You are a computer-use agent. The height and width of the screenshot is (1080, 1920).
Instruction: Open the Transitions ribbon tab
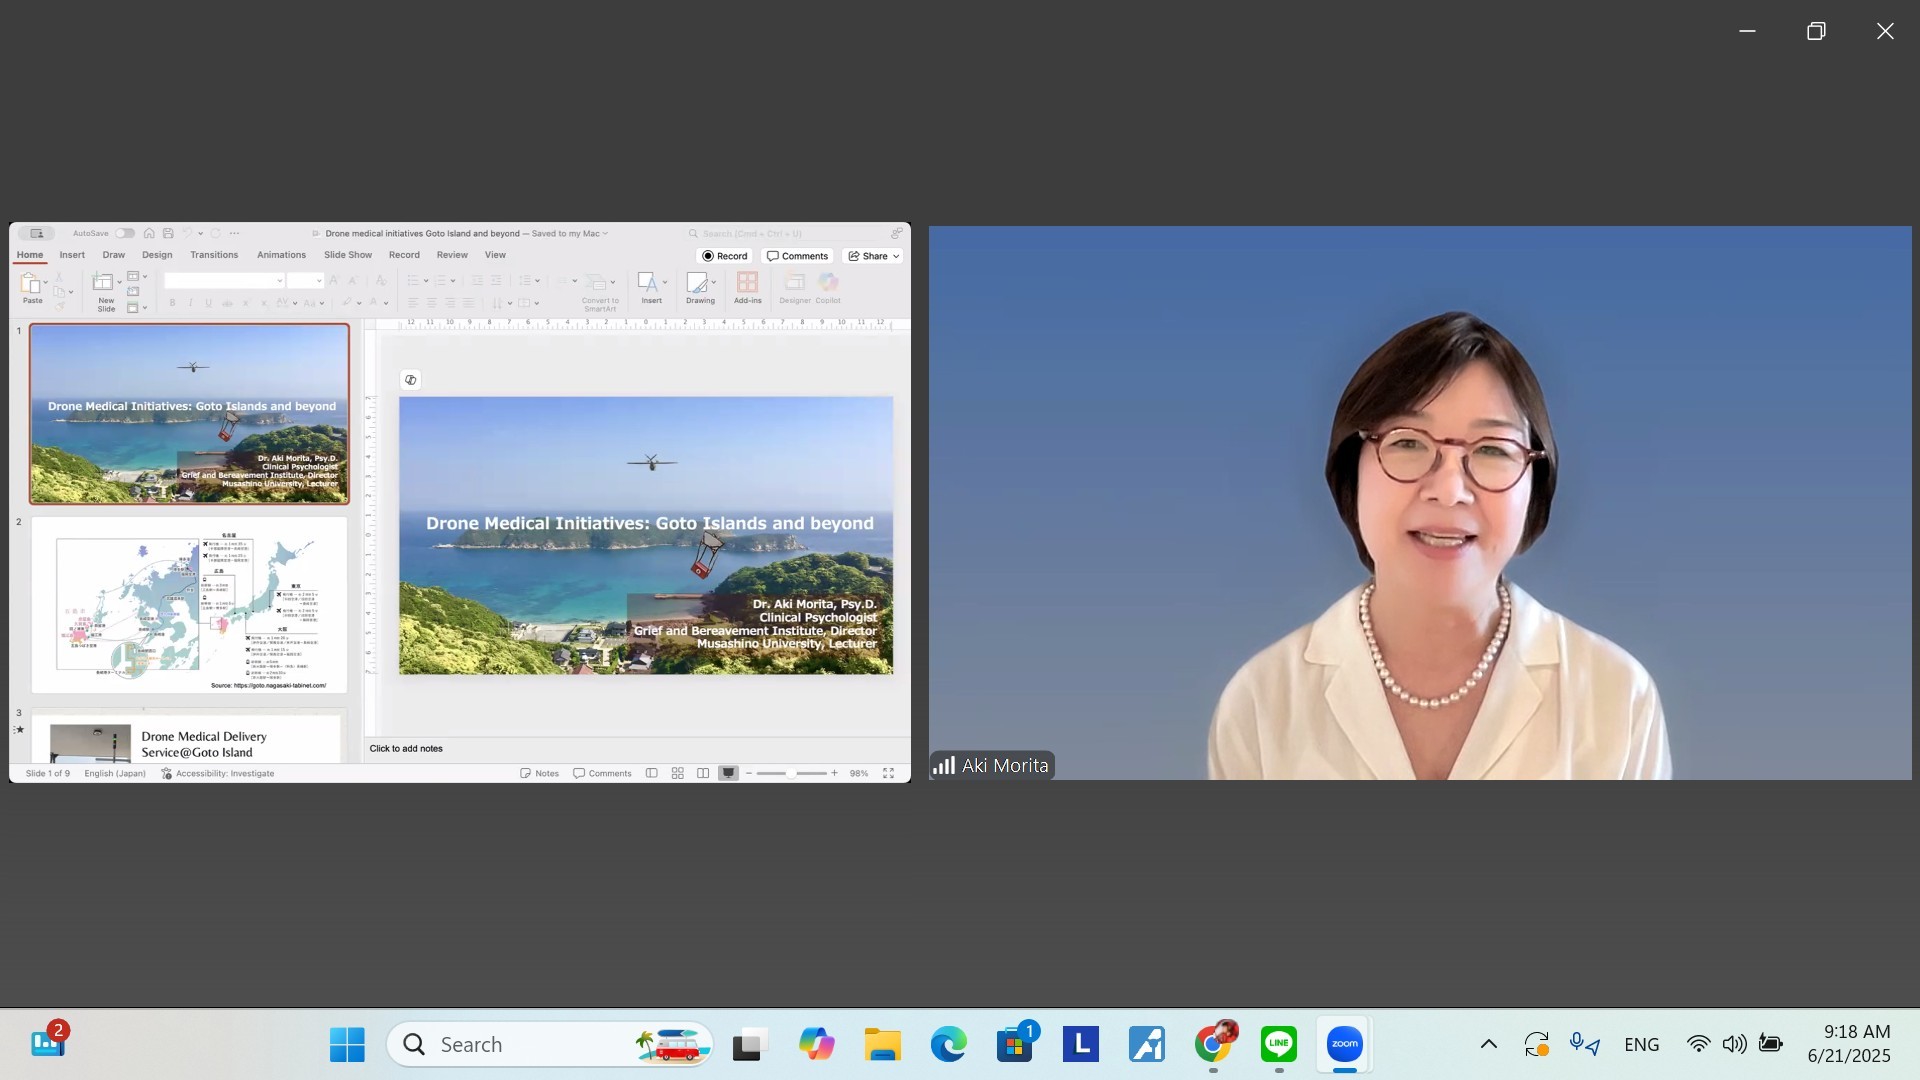click(x=214, y=255)
